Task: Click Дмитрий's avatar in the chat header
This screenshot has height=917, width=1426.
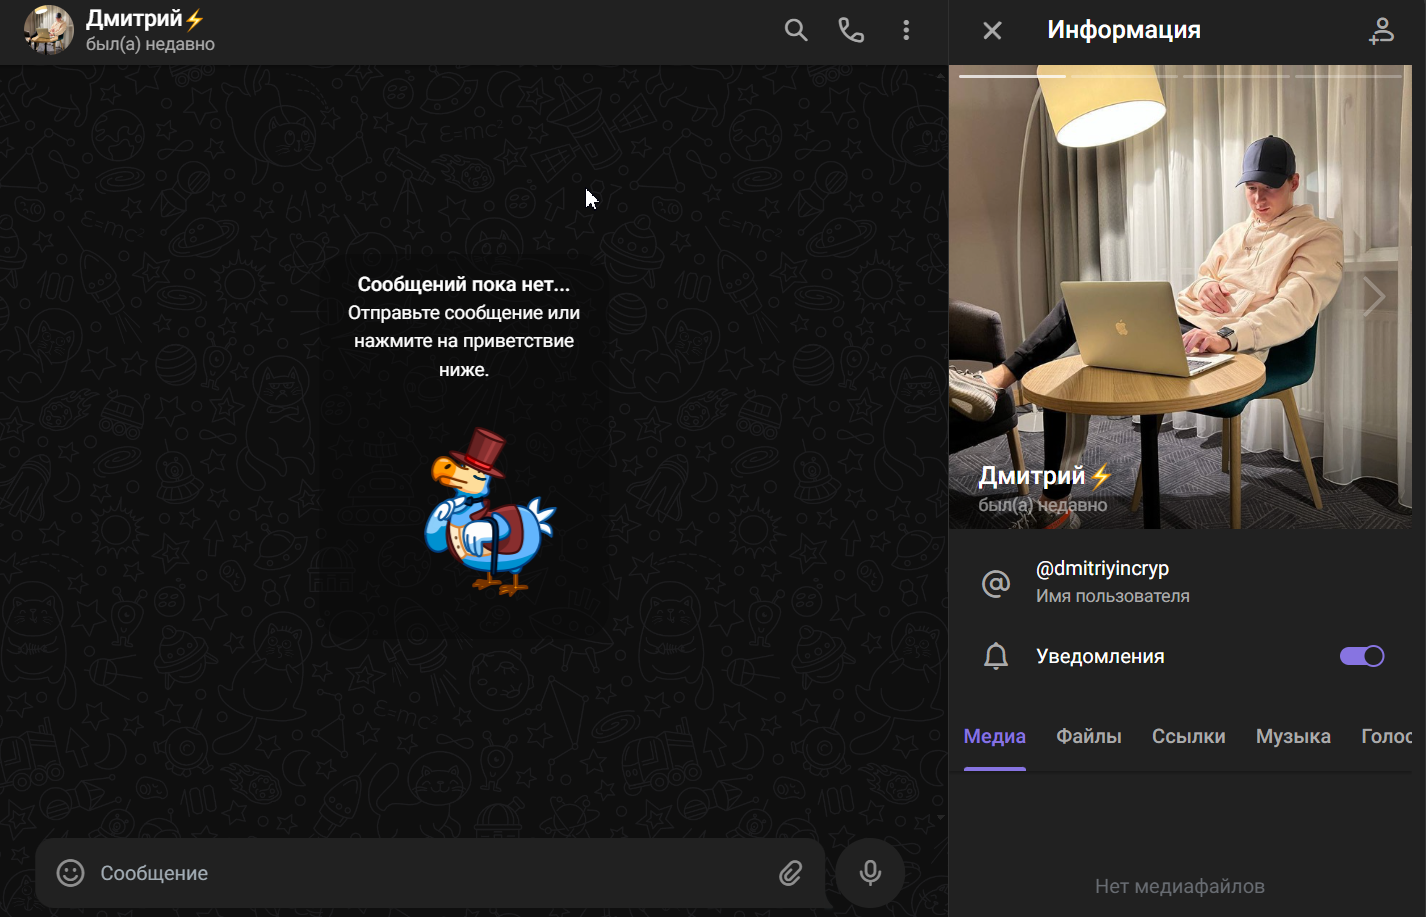Action: pos(48,30)
